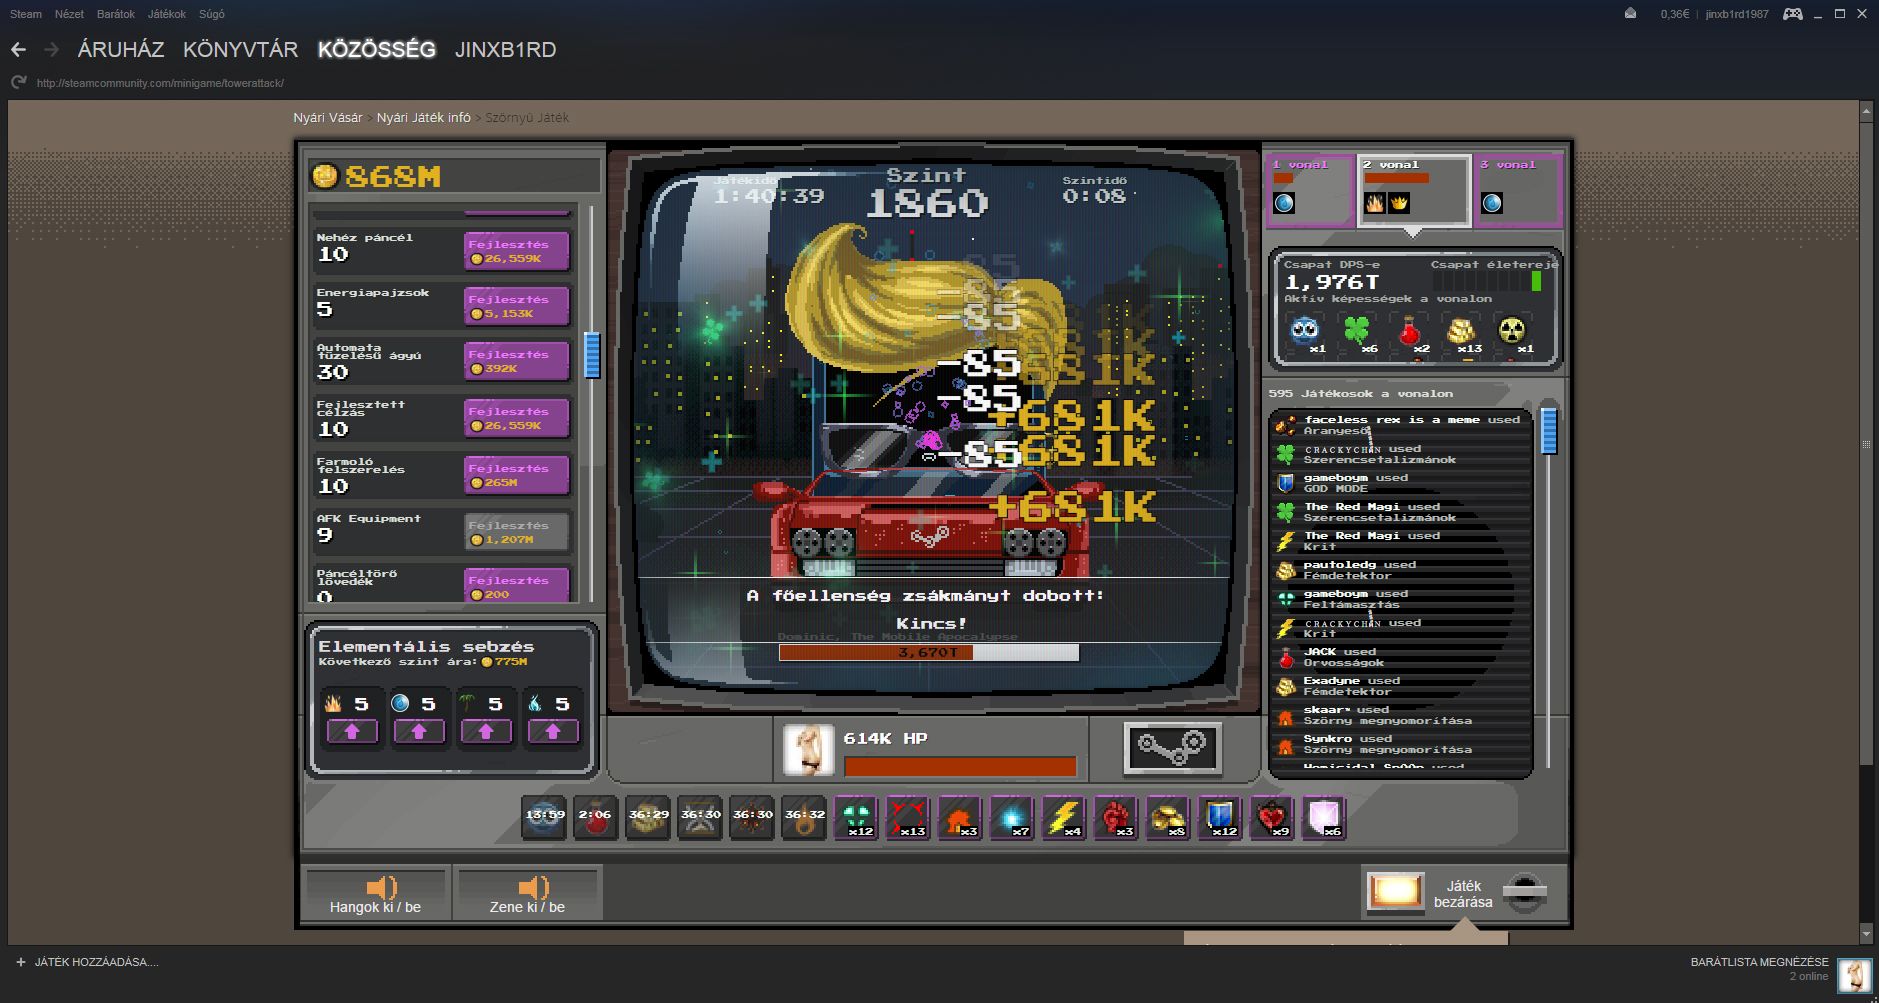
Task: Activate the blue shield God Mode ability
Action: point(1220,817)
